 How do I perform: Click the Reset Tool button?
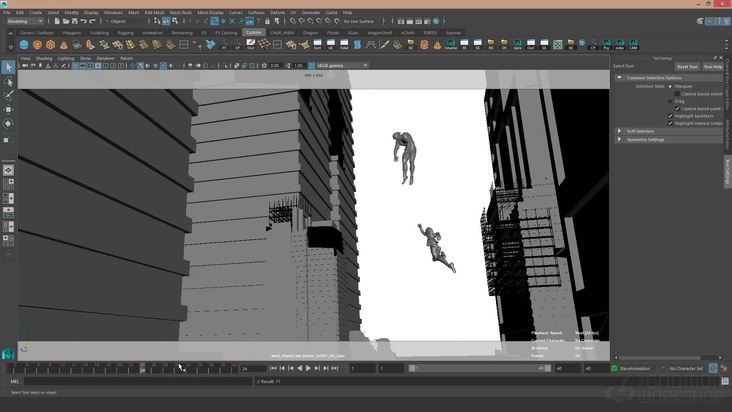pos(686,67)
